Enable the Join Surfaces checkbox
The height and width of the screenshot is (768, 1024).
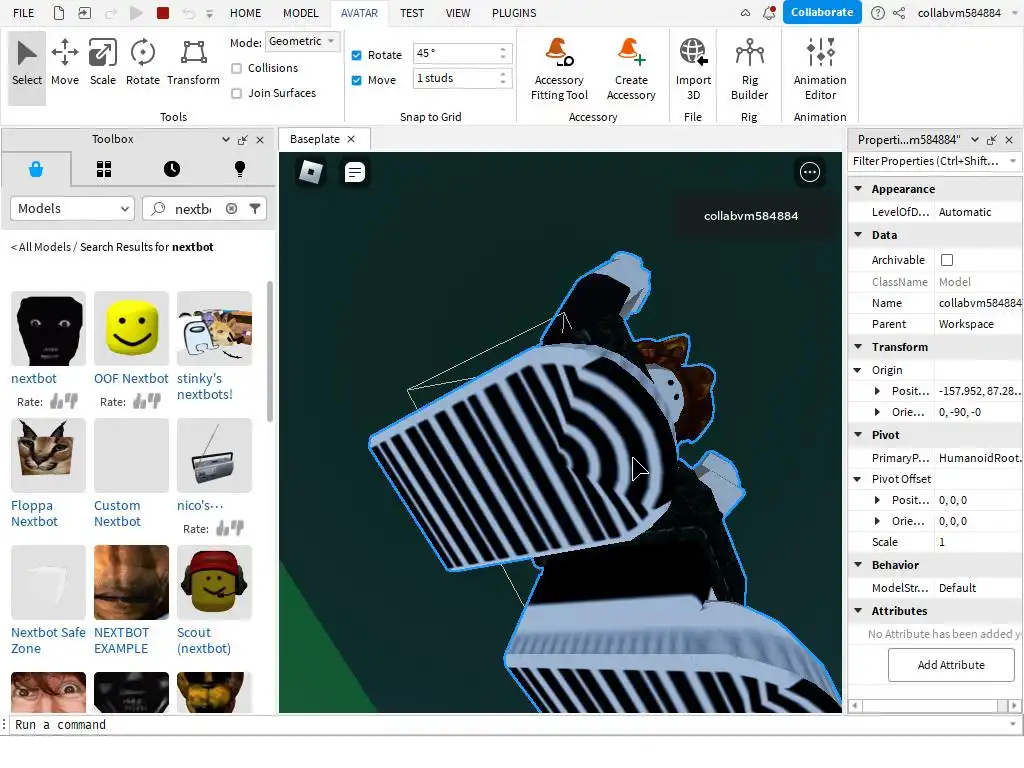236,93
